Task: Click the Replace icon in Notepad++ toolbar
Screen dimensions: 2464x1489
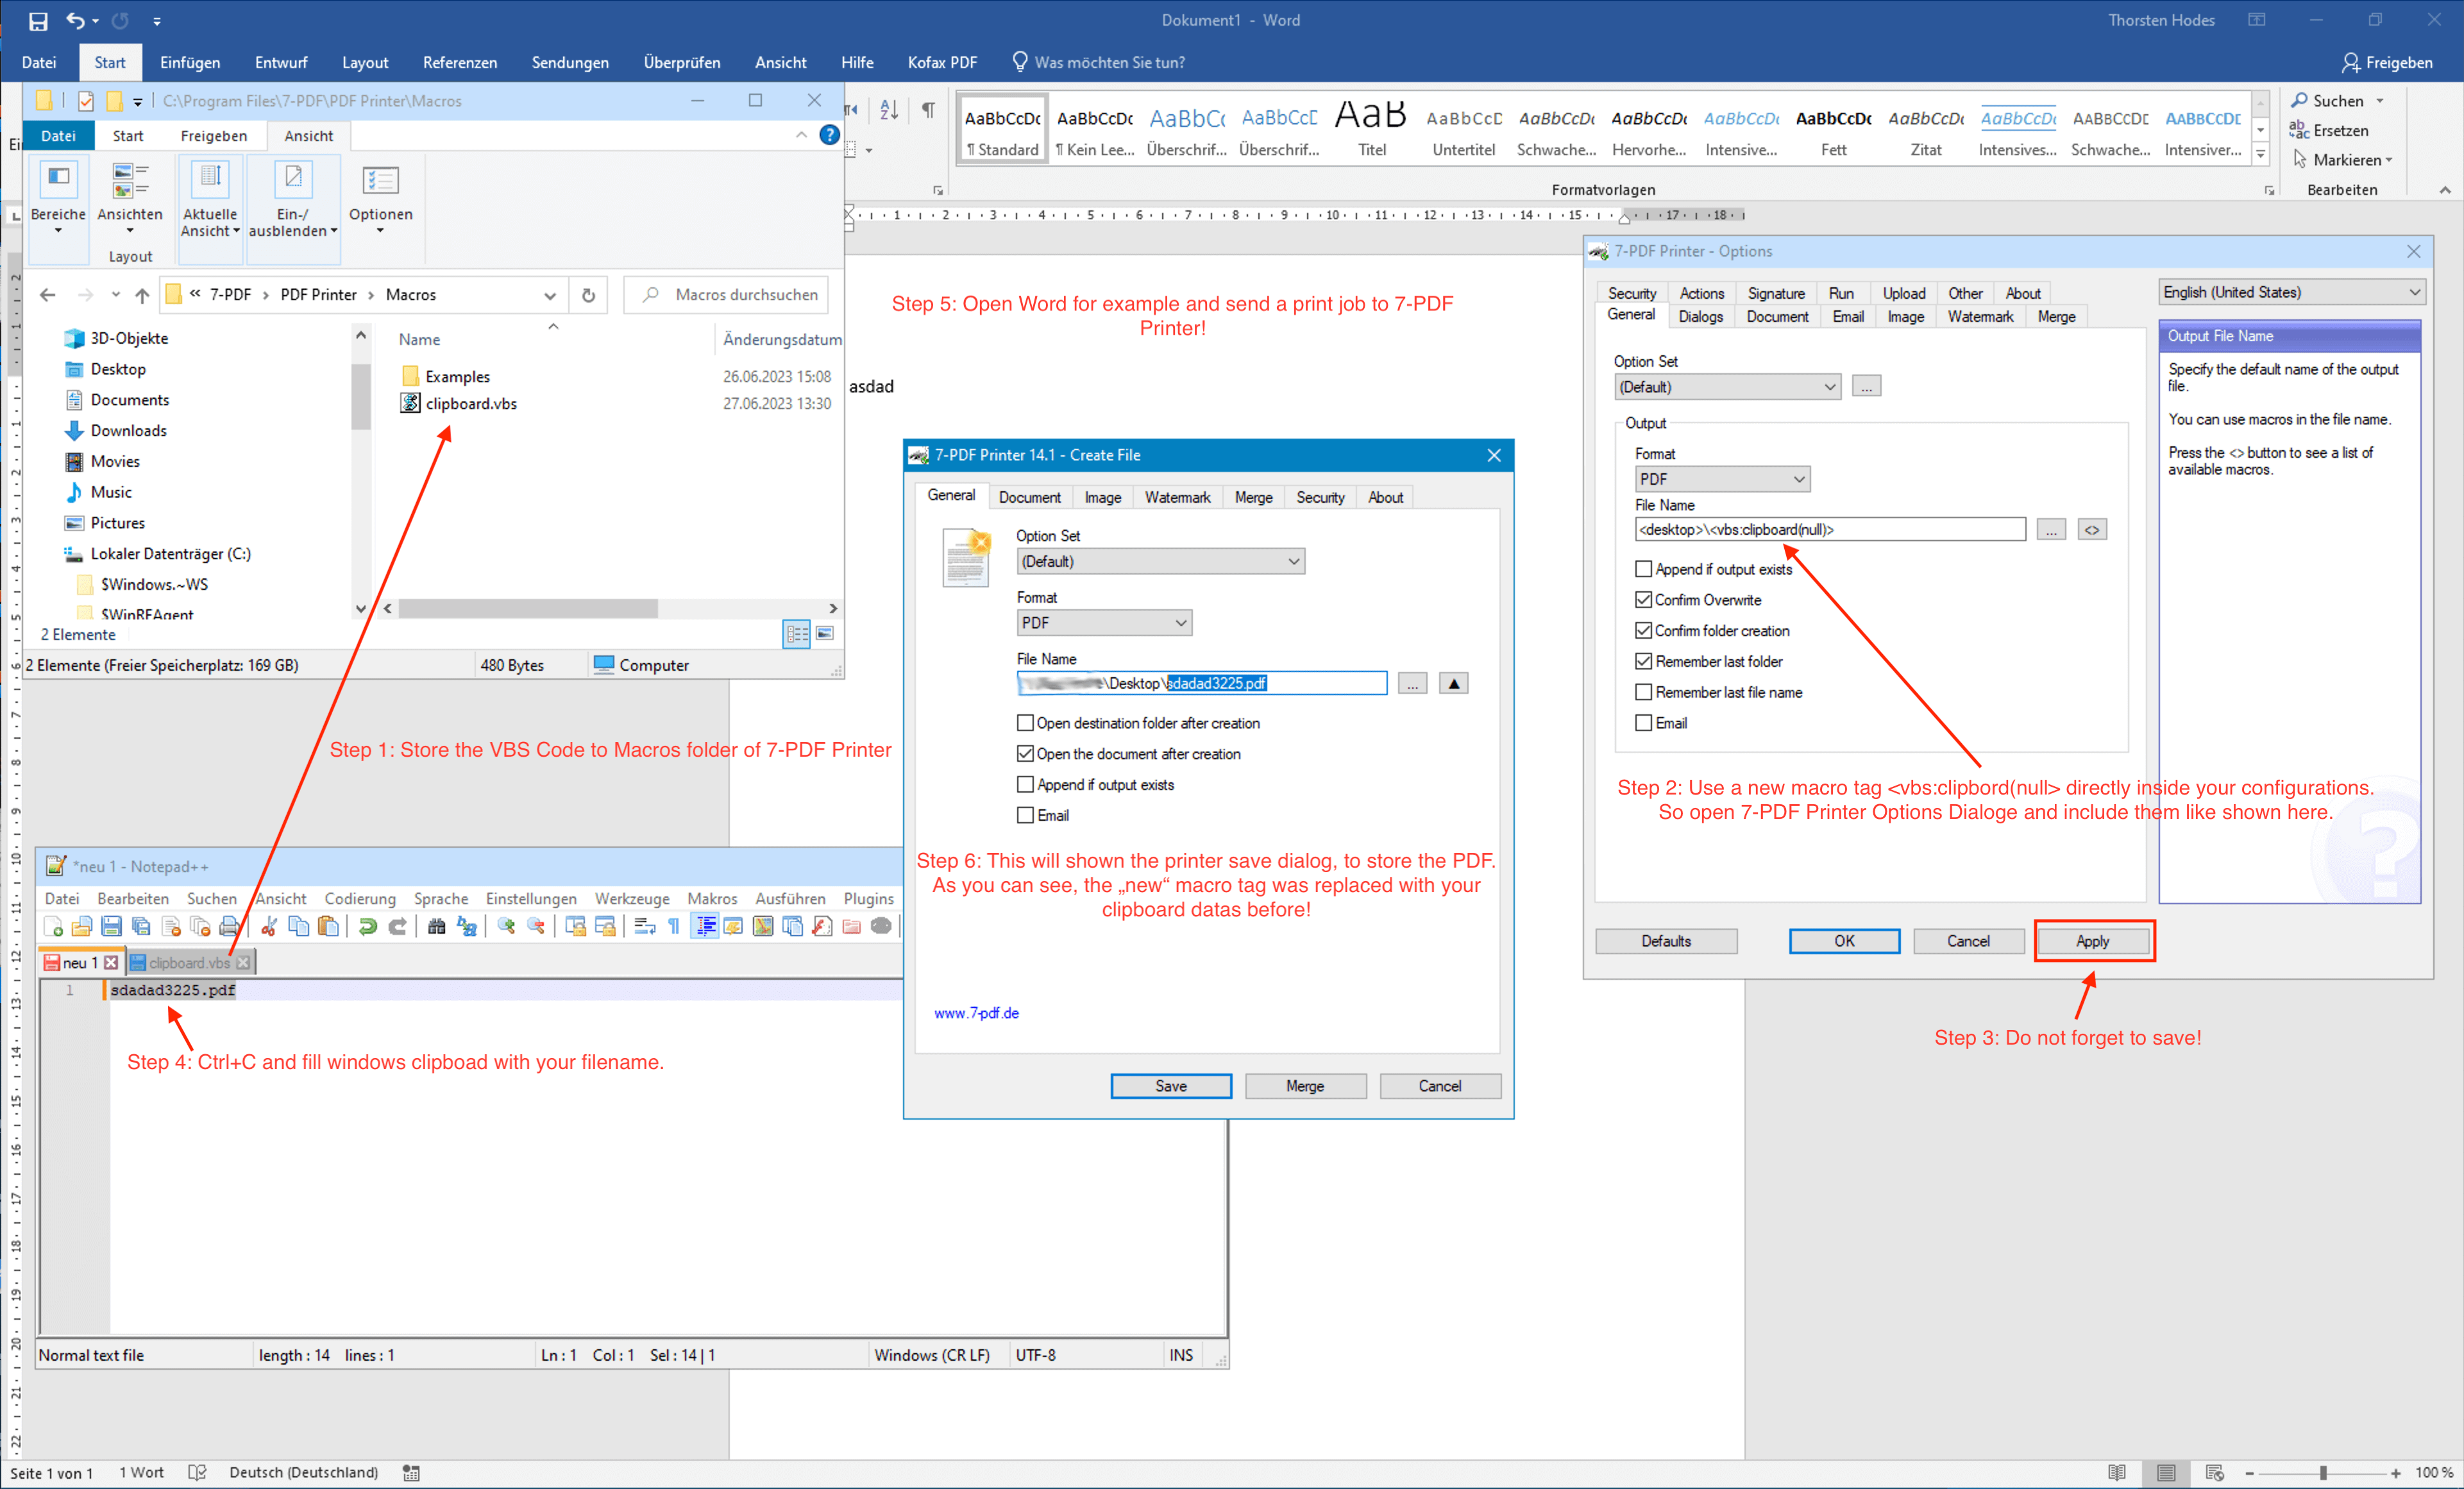Action: tap(466, 926)
